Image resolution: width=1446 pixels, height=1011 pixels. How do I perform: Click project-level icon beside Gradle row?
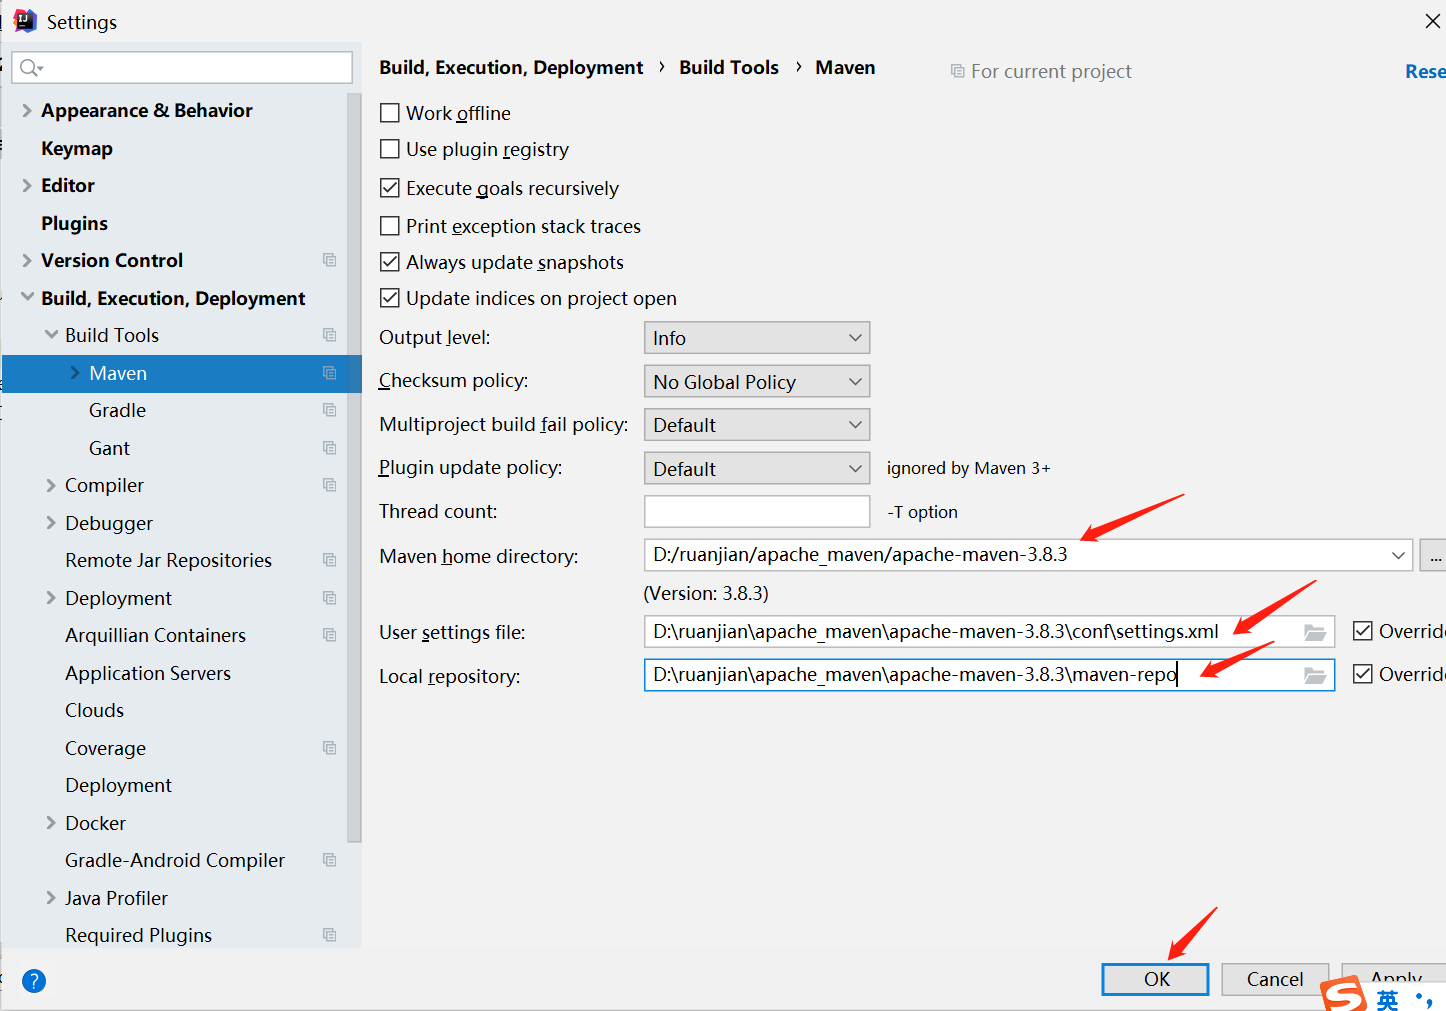click(329, 410)
